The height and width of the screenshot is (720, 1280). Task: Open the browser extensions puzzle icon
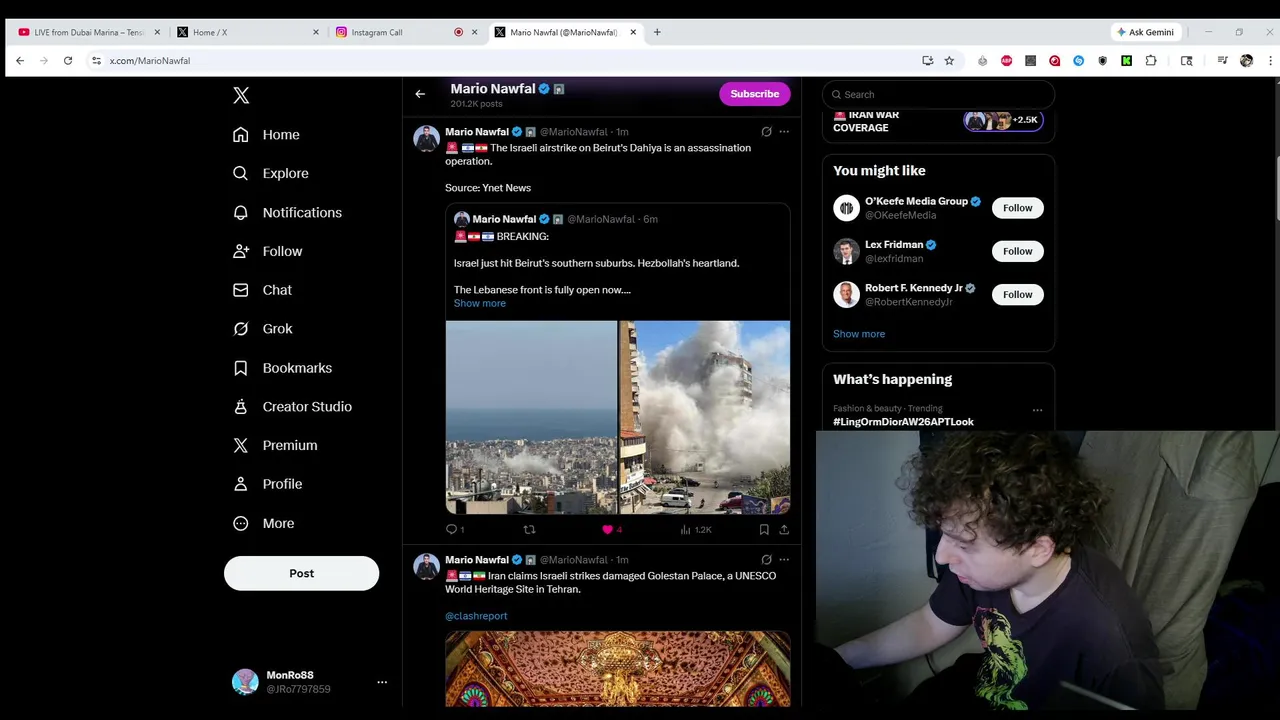[1151, 61]
